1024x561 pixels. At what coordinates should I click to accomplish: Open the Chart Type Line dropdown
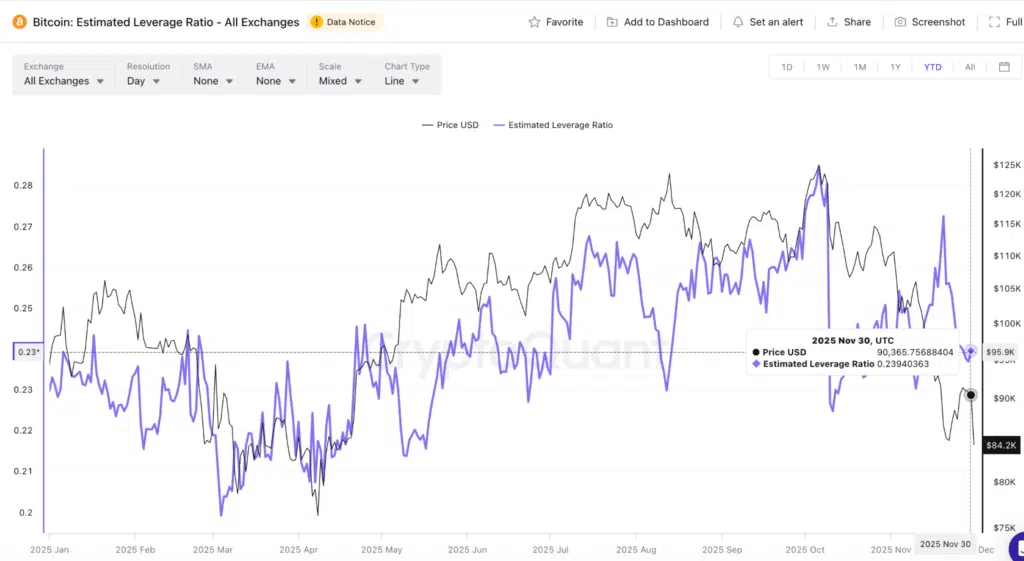[x=405, y=81]
